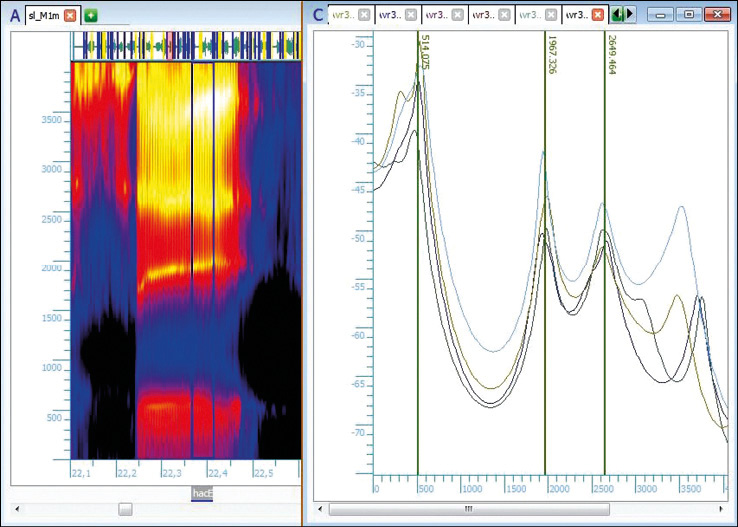Switch to the first wr3 tab
Image resolution: width=738 pixels, height=527 pixels.
tap(342, 15)
